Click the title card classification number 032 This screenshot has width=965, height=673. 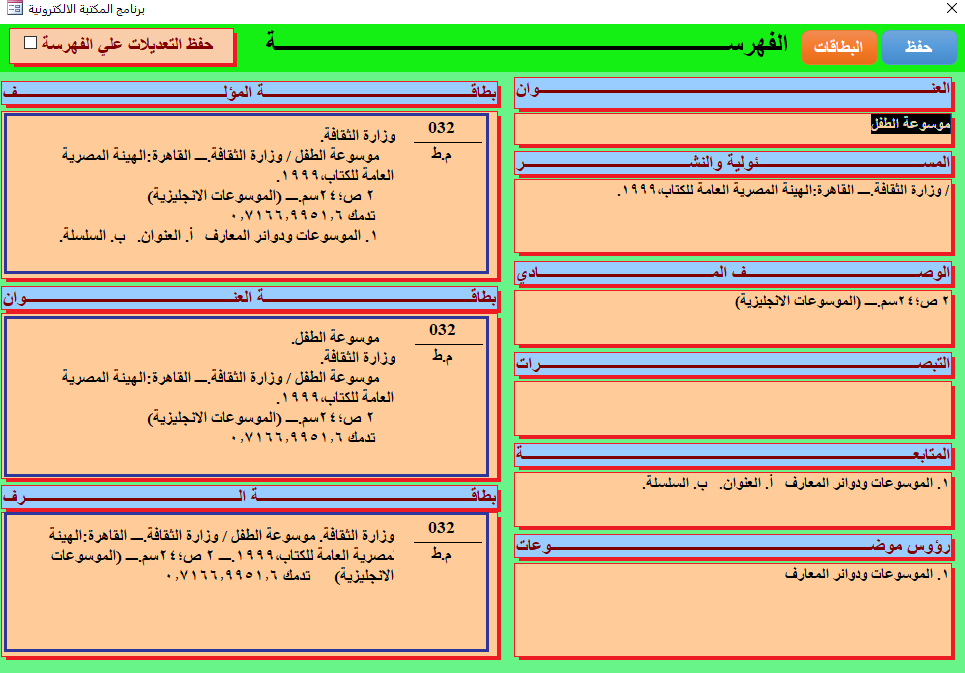click(442, 330)
